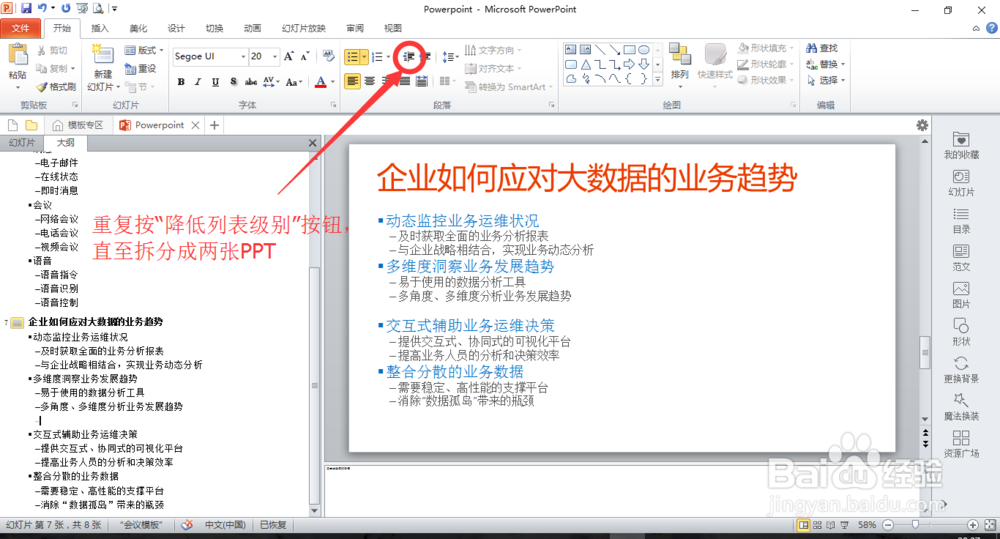Click the New Slide icon

tap(103, 55)
